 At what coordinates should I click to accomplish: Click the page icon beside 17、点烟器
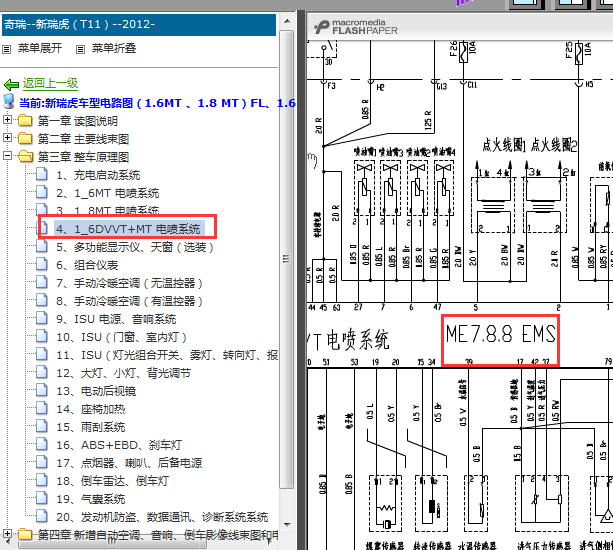coord(42,462)
